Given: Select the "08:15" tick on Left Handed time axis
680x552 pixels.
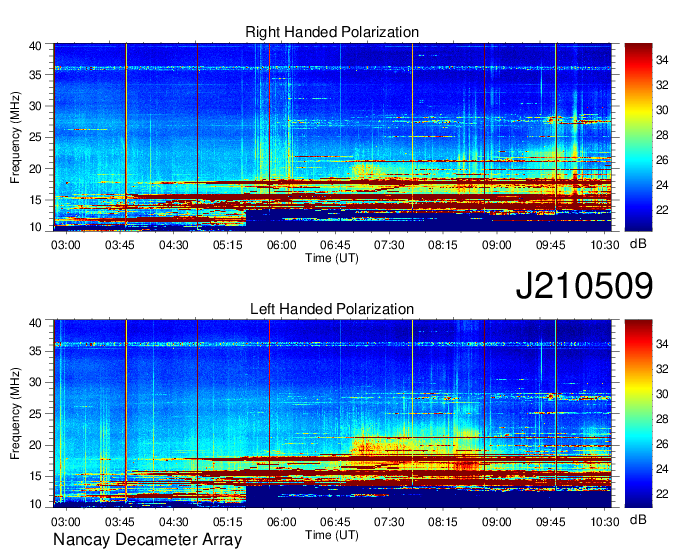Looking at the screenshot, I should point(443,522).
